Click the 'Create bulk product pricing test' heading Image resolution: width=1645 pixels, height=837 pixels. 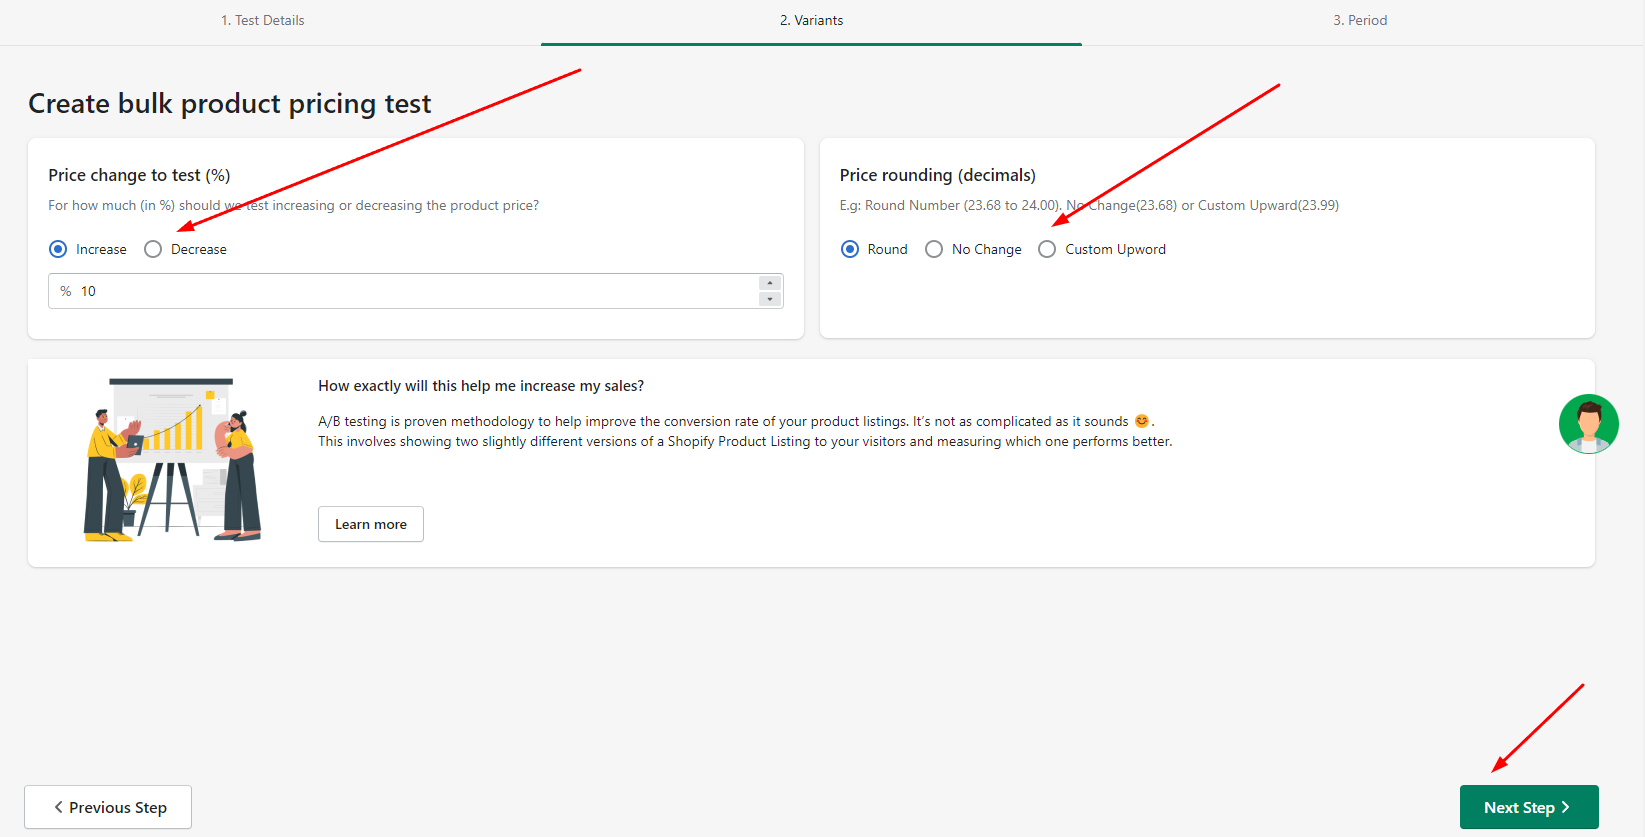pyautogui.click(x=230, y=103)
